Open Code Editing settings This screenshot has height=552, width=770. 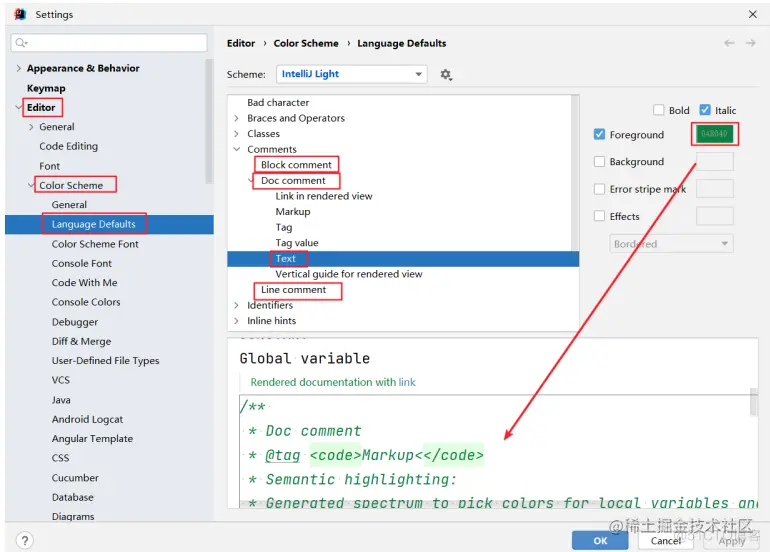pos(69,146)
